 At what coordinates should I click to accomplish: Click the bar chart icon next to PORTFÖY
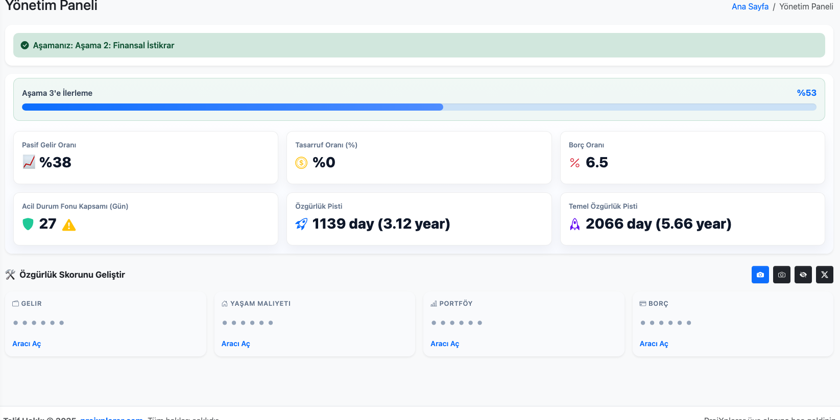[x=433, y=304]
